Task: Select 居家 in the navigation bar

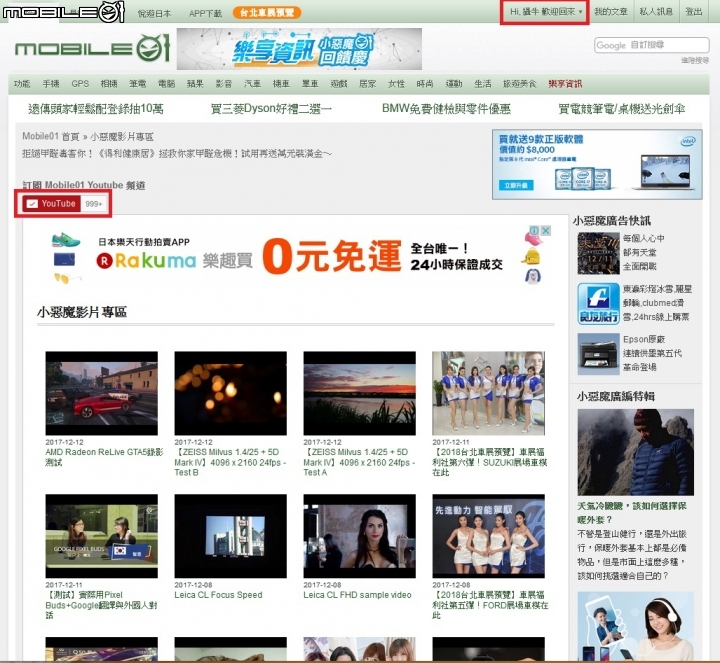Action: (367, 84)
